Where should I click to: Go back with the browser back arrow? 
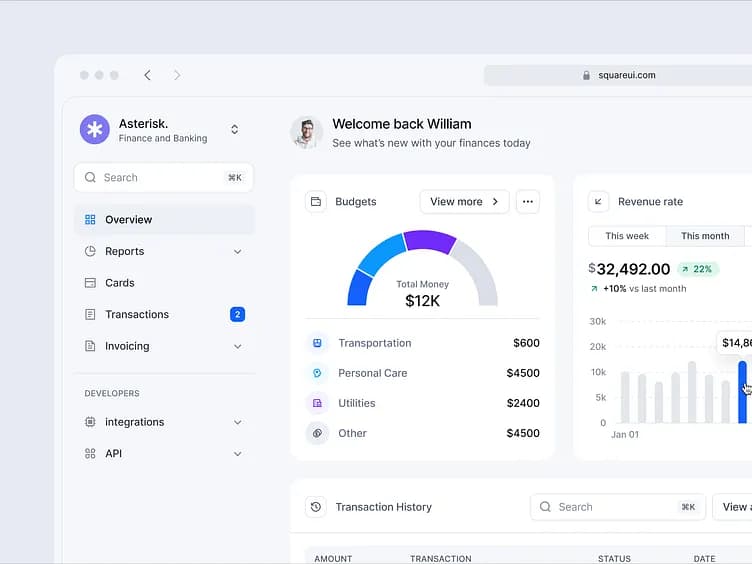[148, 75]
